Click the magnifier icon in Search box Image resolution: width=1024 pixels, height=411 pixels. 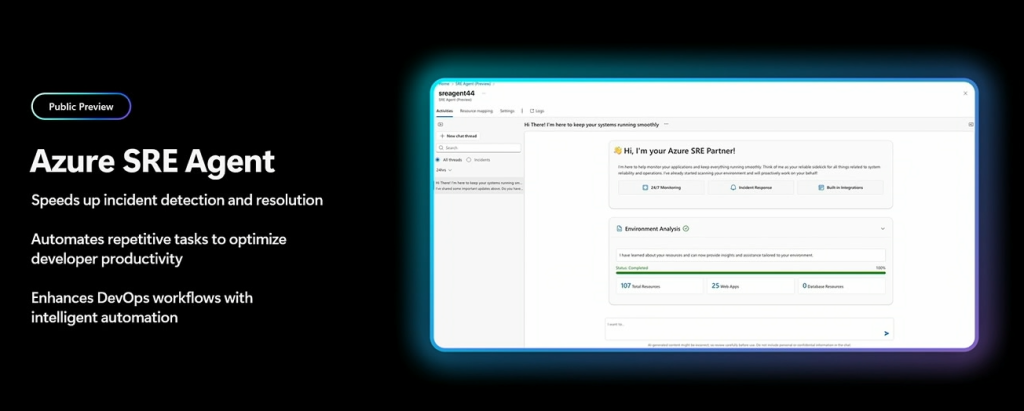tap(441, 148)
